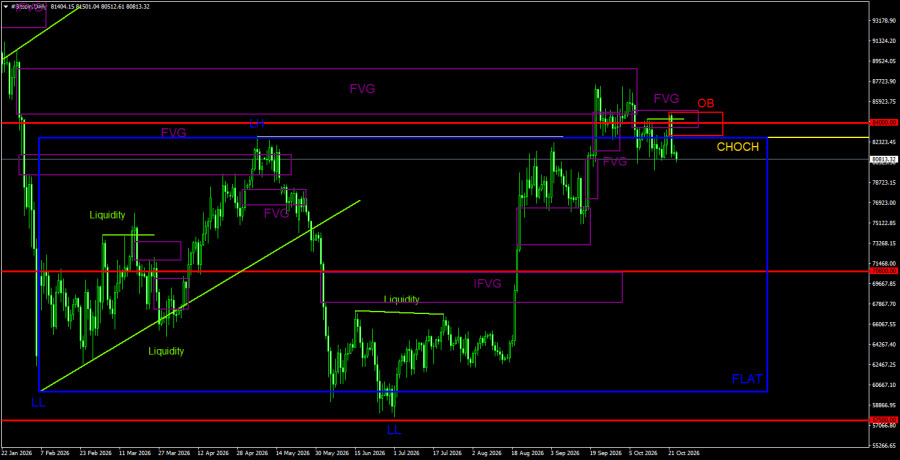Click the 17 Jul 2026 date on the time axis
900x460 pixels.
[x=448, y=452]
